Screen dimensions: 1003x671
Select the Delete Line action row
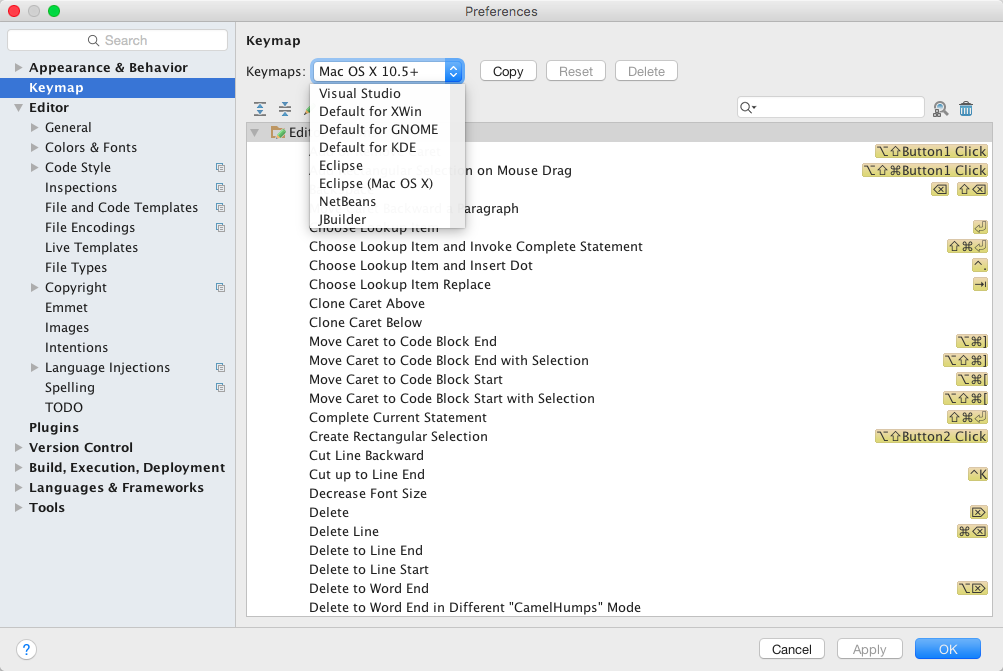click(x=344, y=531)
